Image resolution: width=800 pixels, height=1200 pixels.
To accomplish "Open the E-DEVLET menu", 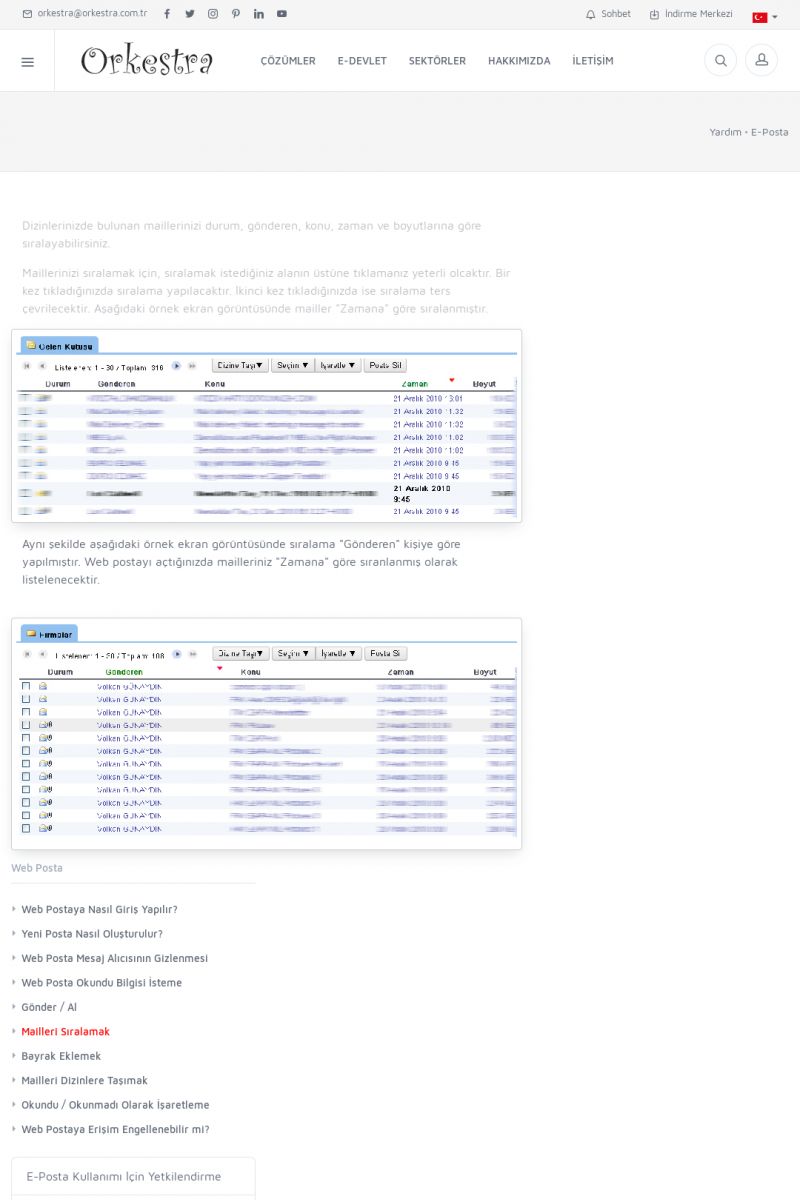I will point(362,61).
